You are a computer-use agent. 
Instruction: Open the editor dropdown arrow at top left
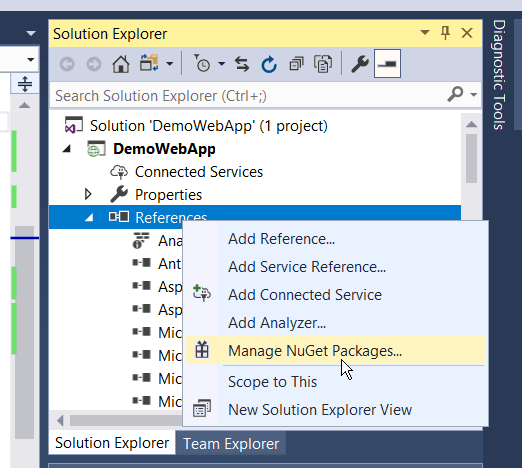pos(31,33)
